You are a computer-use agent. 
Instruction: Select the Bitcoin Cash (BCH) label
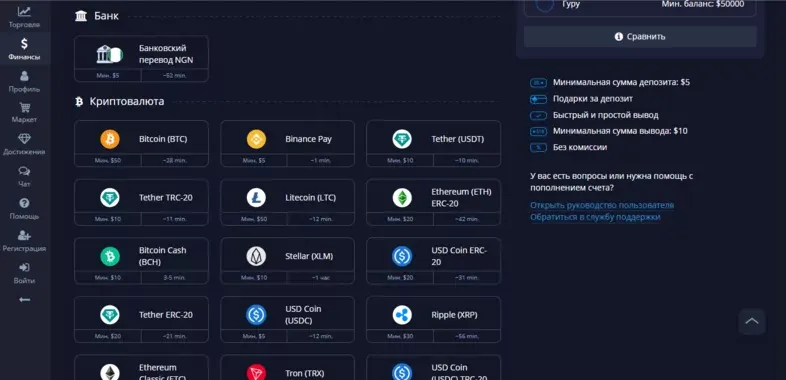[162, 256]
